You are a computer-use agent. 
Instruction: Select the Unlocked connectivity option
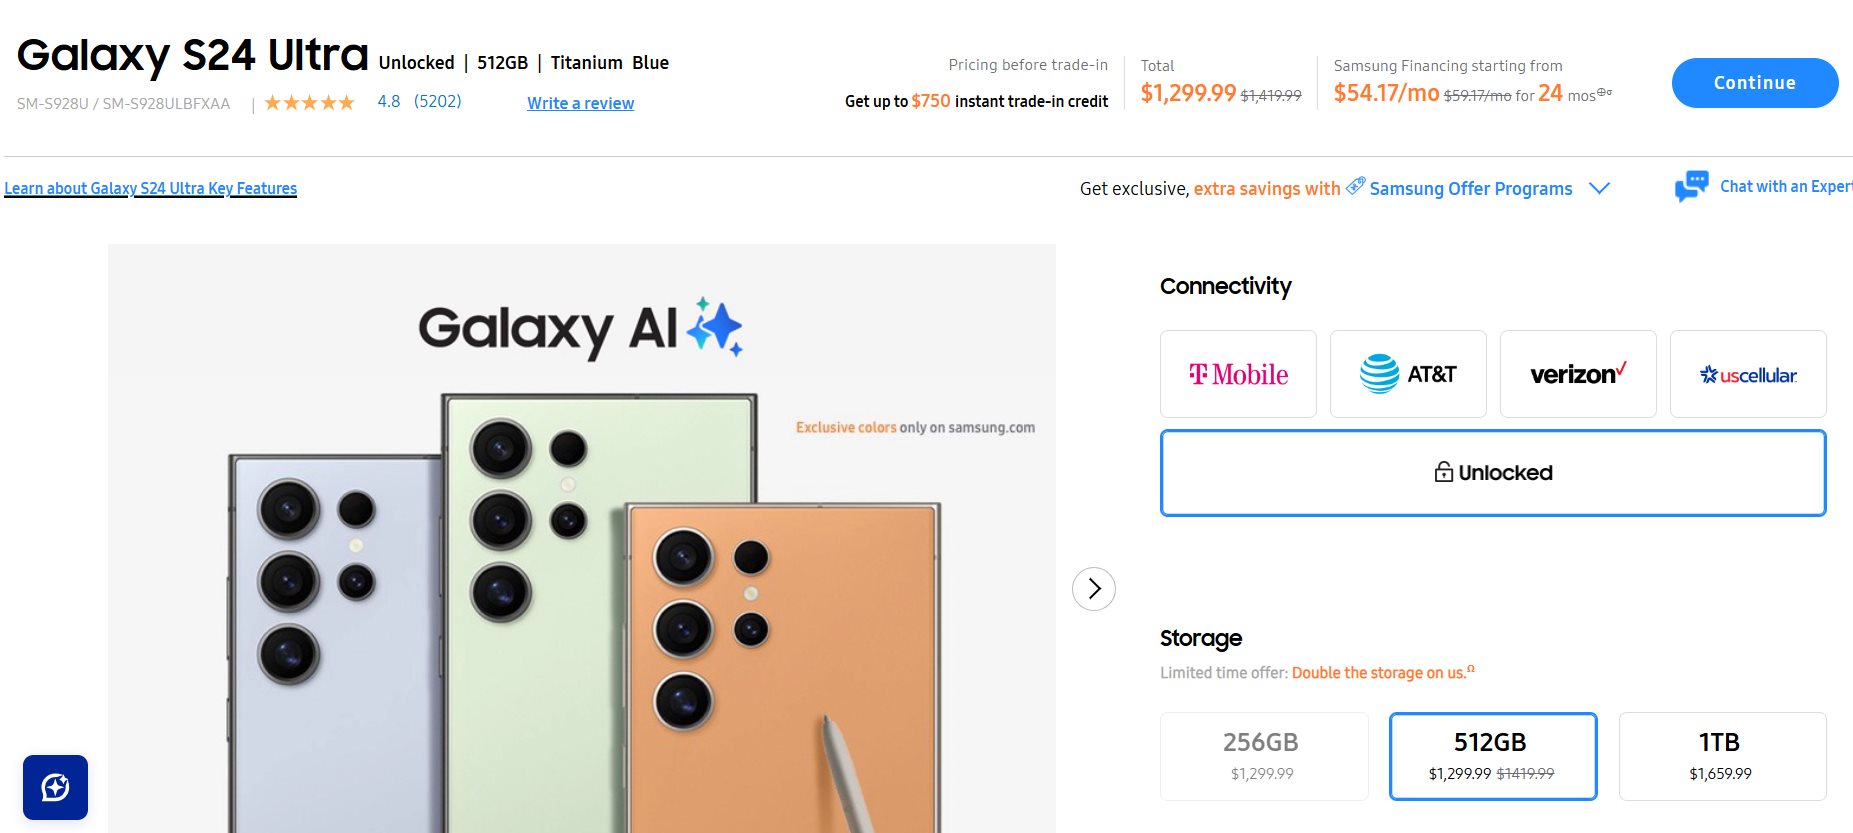(1492, 472)
